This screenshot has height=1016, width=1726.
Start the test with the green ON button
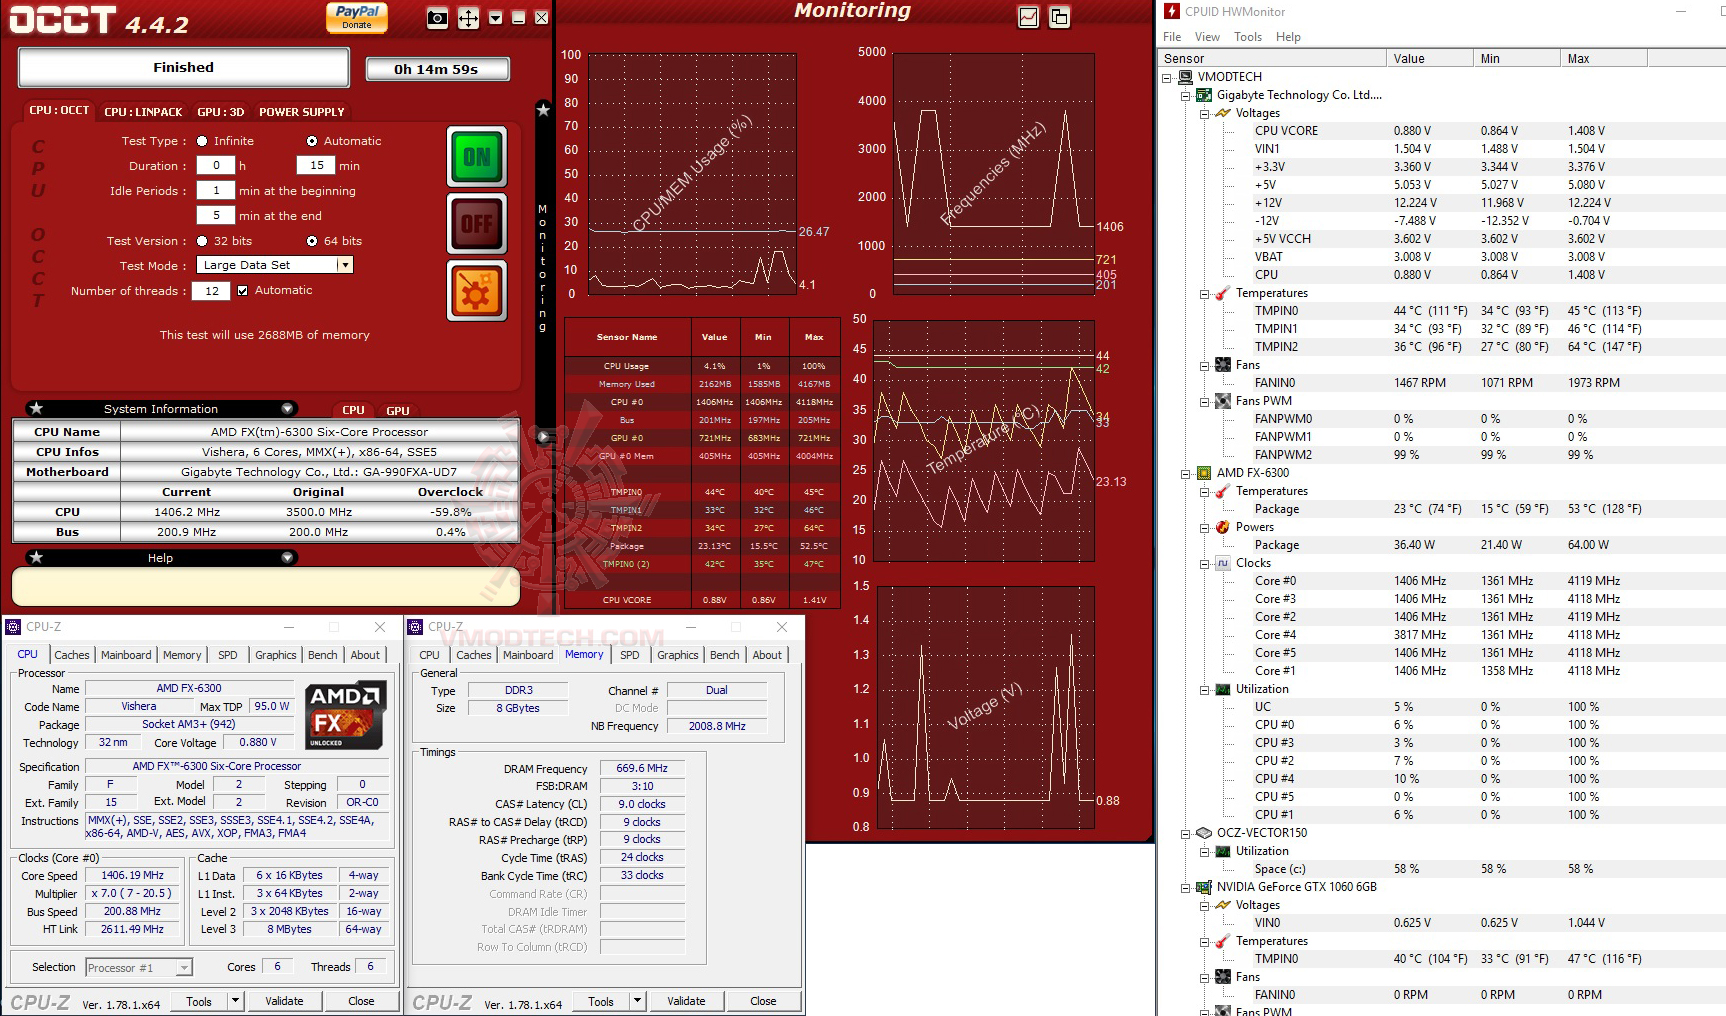pyautogui.click(x=476, y=156)
